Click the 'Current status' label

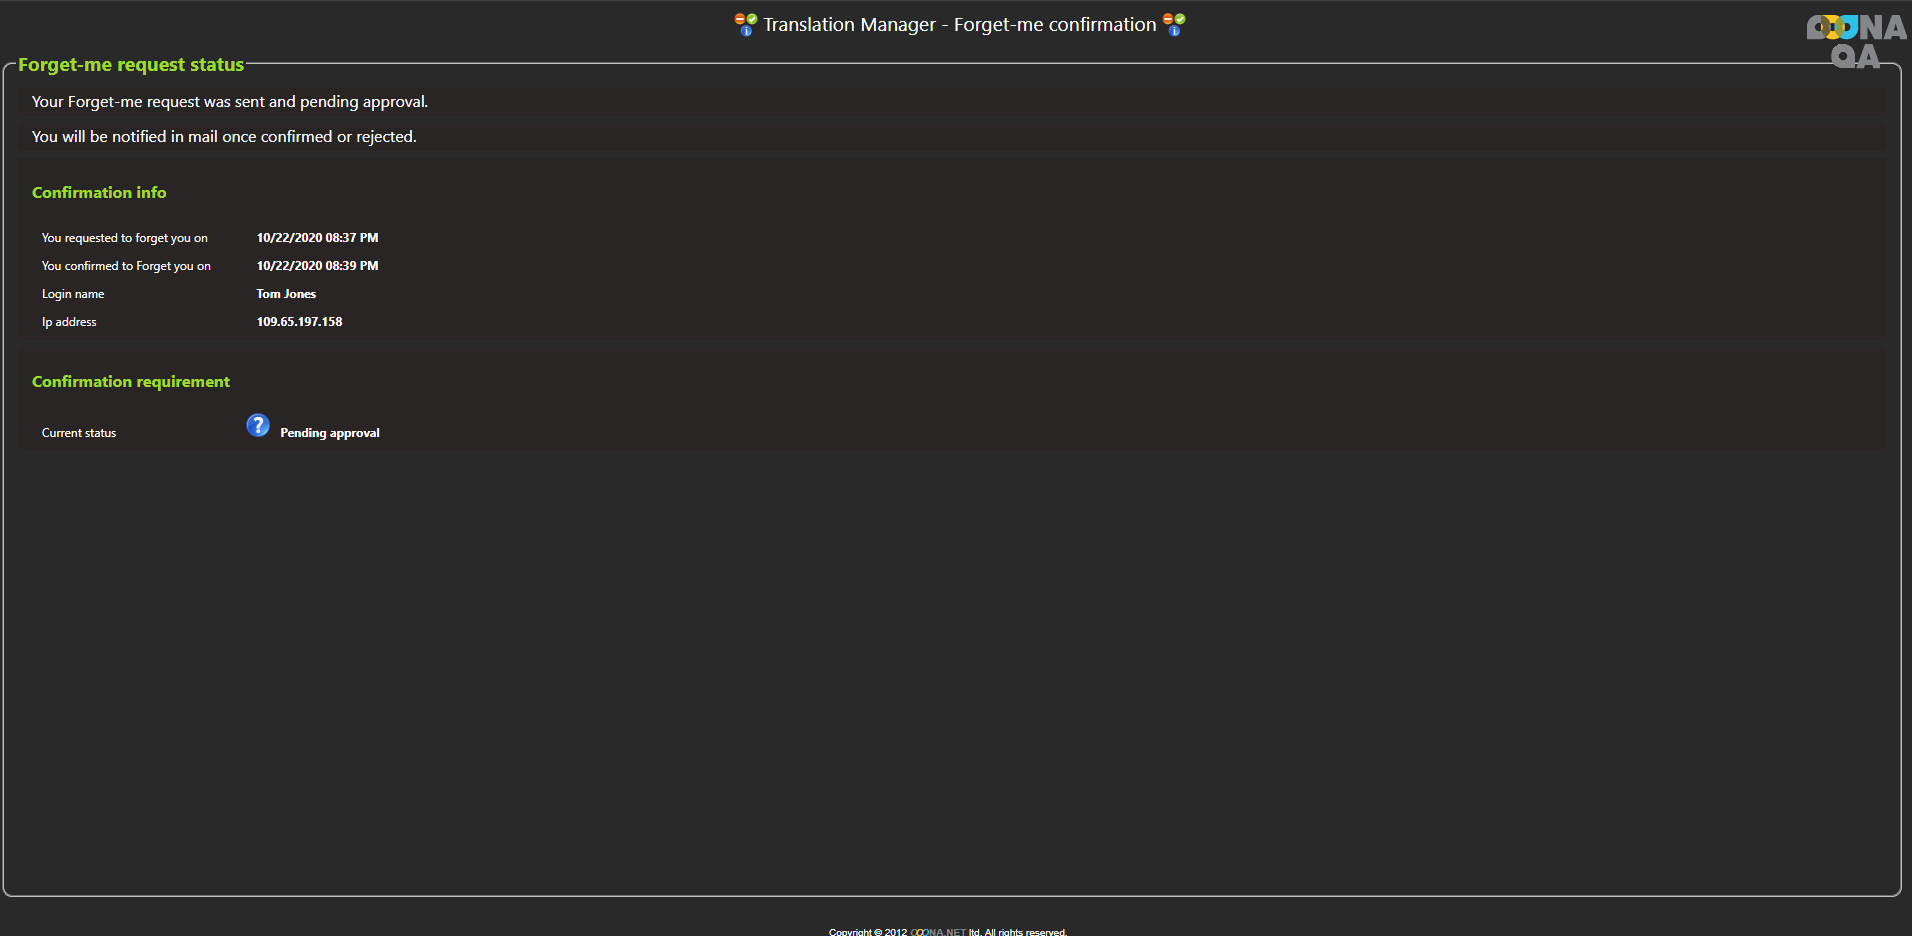[x=79, y=433]
